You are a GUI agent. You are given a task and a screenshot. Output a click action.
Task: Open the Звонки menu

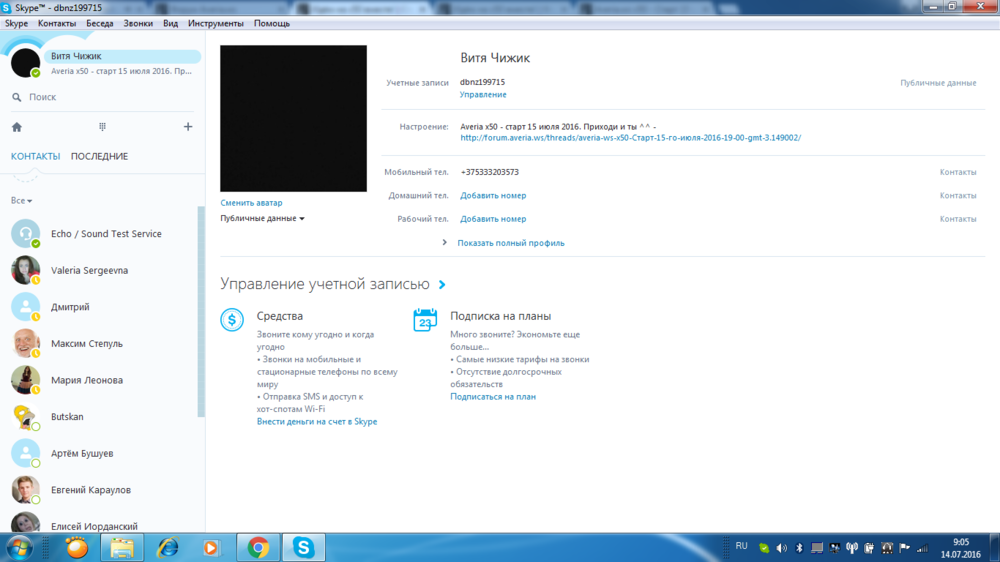point(137,23)
